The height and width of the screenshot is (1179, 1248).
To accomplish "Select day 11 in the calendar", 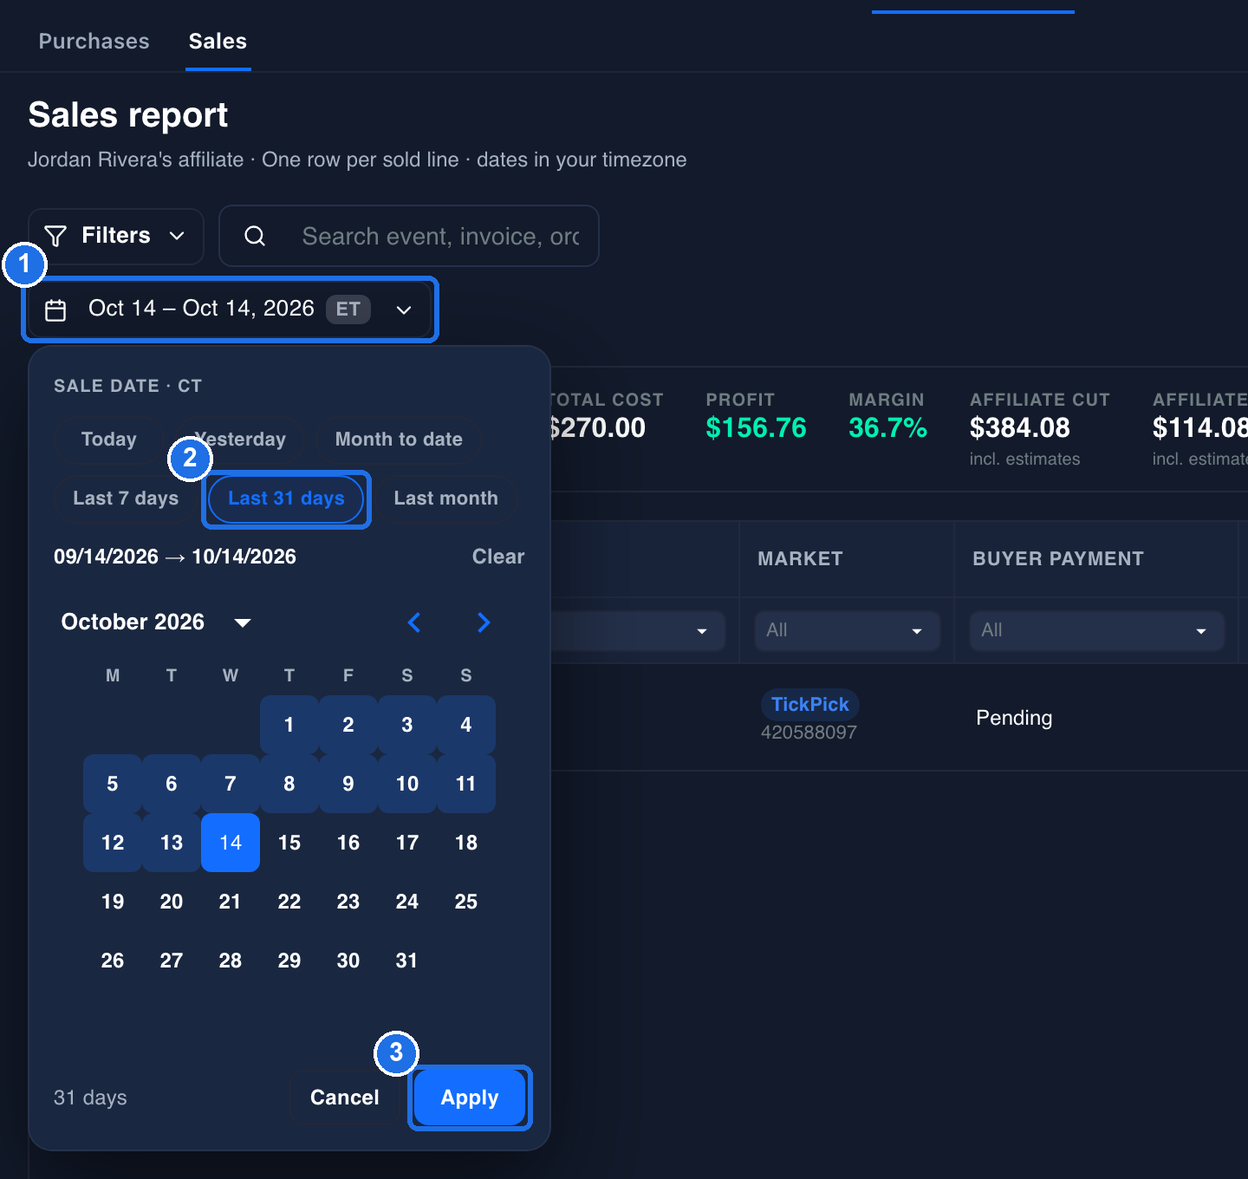I will [x=466, y=784].
